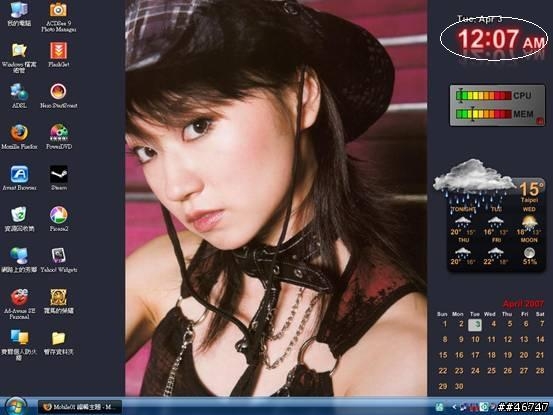Launch PowerDVD player

coord(59,136)
